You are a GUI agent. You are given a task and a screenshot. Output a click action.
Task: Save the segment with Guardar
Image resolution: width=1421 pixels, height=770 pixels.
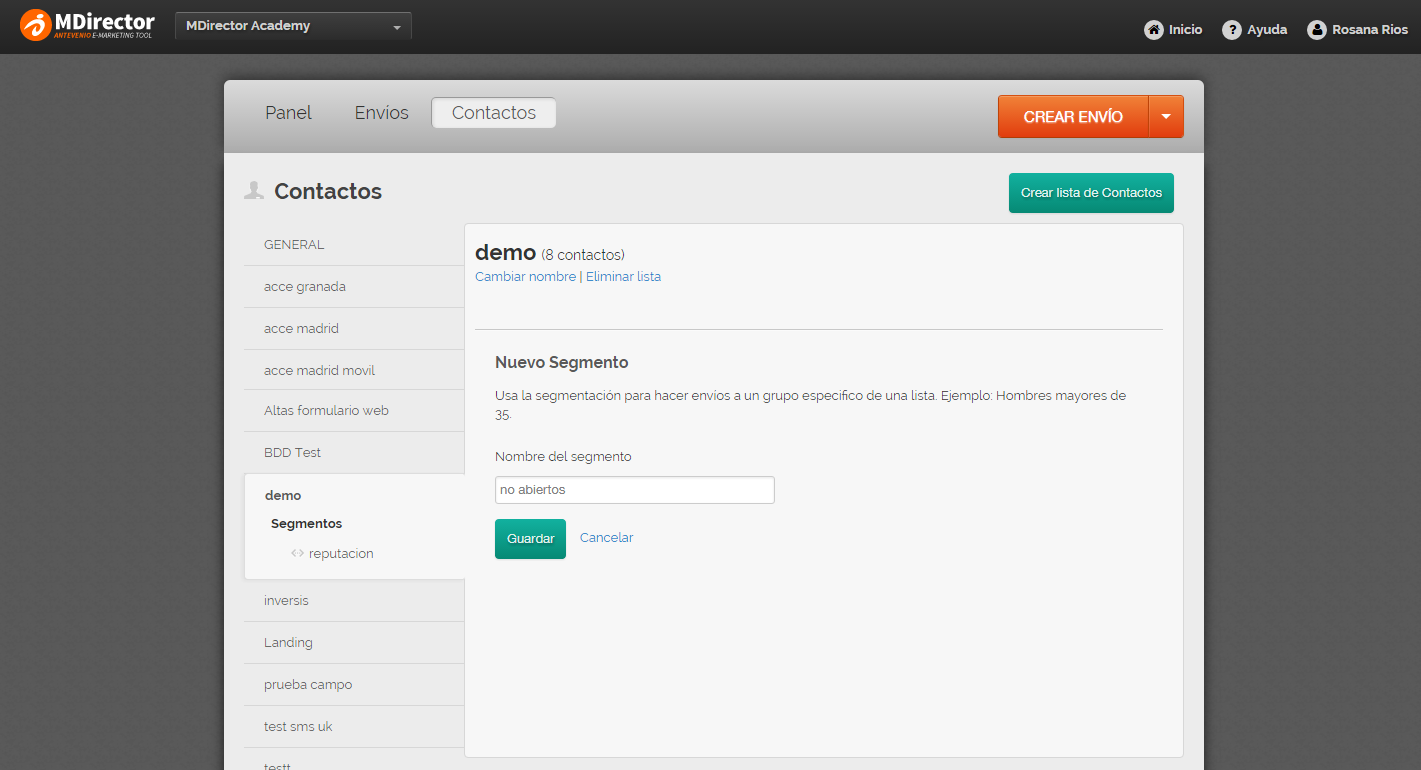(530, 538)
